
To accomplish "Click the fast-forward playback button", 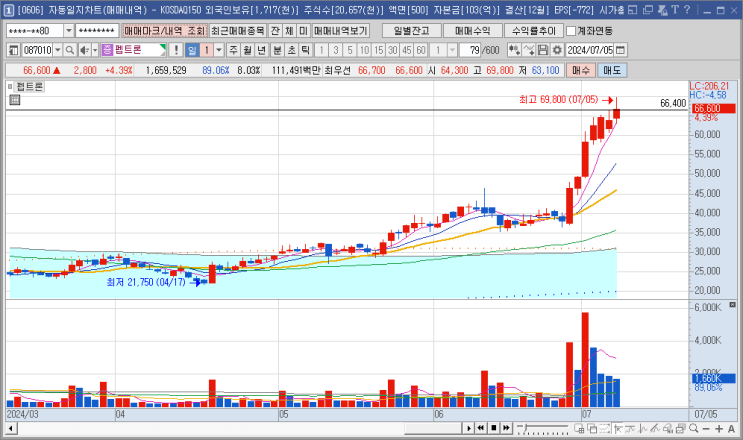I will click(506, 428).
